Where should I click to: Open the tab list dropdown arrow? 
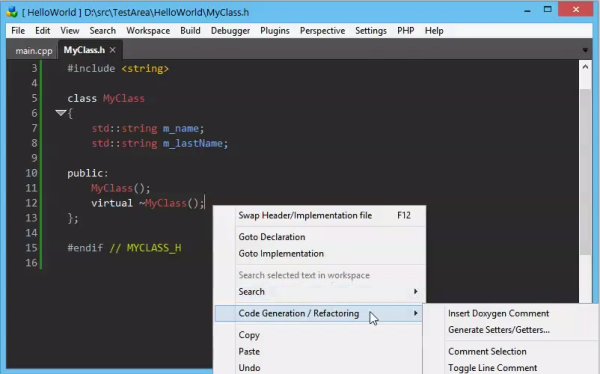585,50
